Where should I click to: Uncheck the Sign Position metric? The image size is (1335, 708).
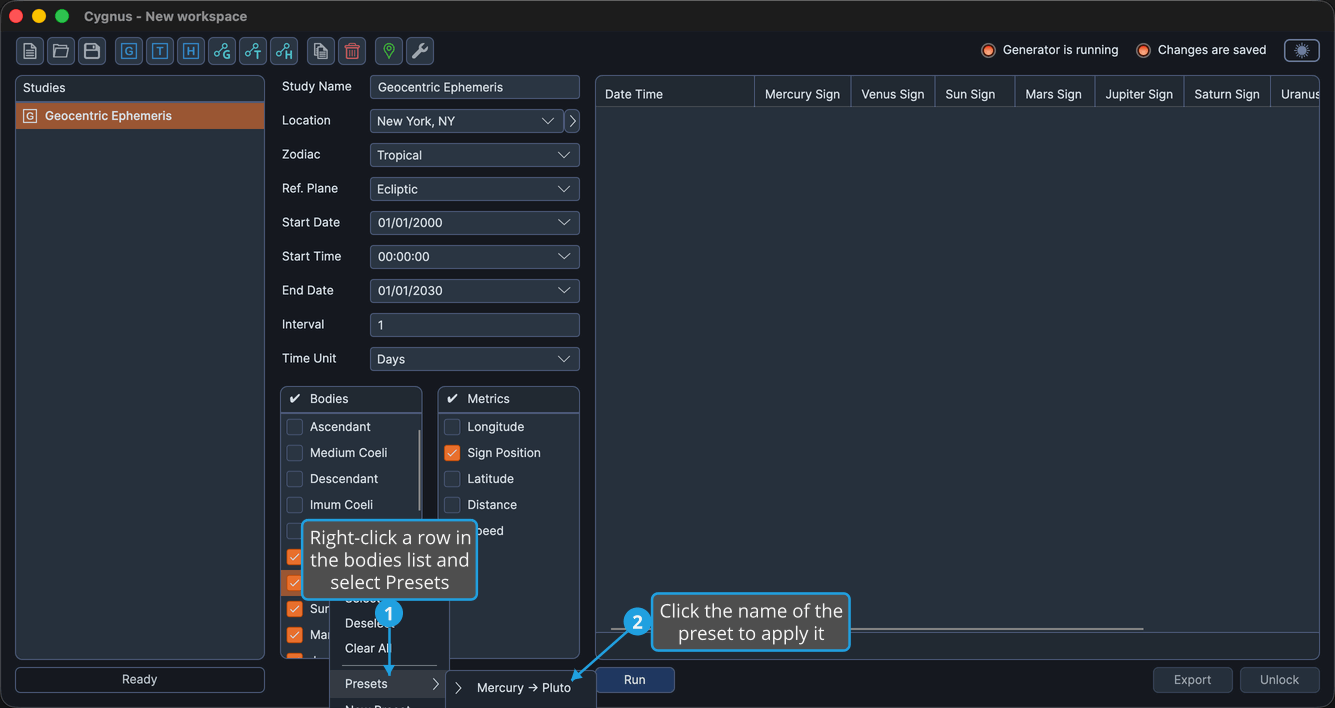click(452, 453)
